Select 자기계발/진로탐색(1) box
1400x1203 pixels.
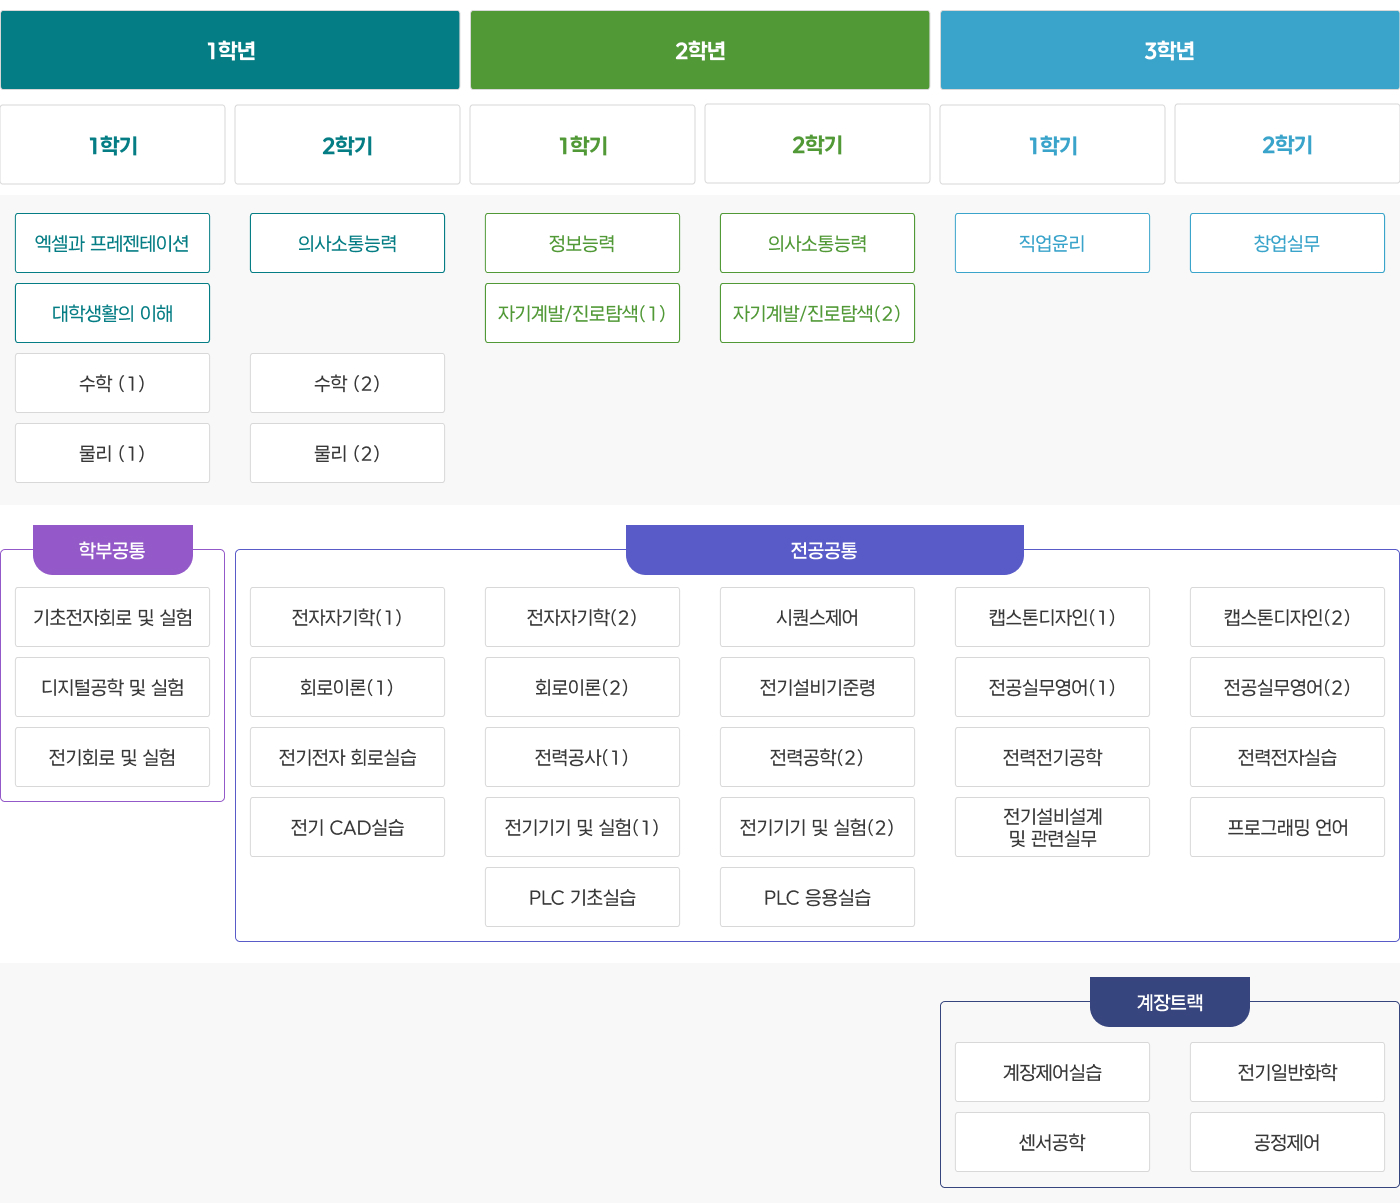(x=582, y=313)
